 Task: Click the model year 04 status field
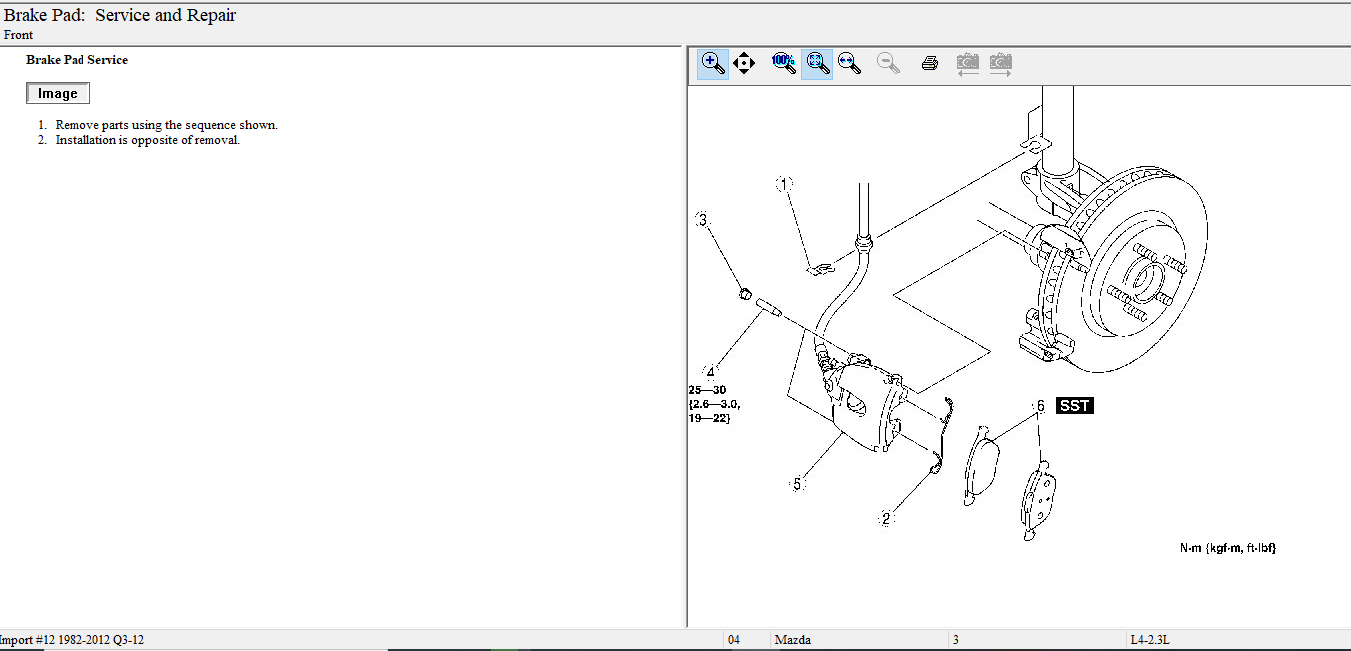734,640
